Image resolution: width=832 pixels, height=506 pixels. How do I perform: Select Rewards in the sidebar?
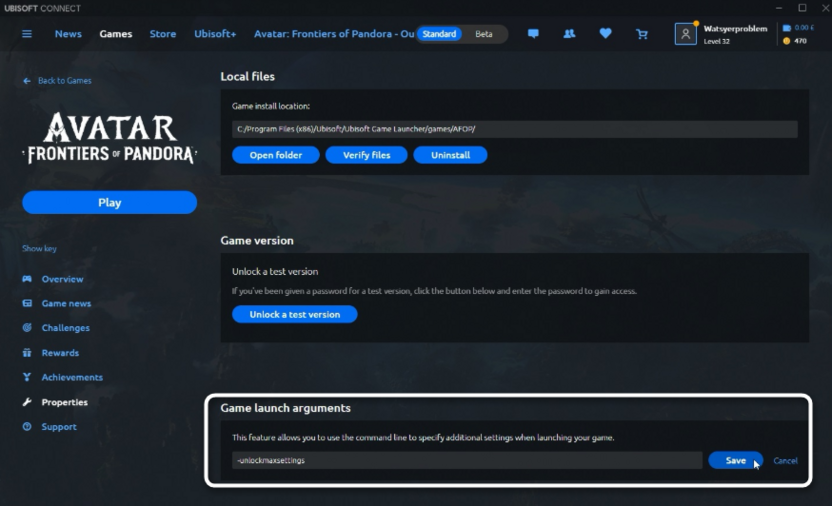60,353
